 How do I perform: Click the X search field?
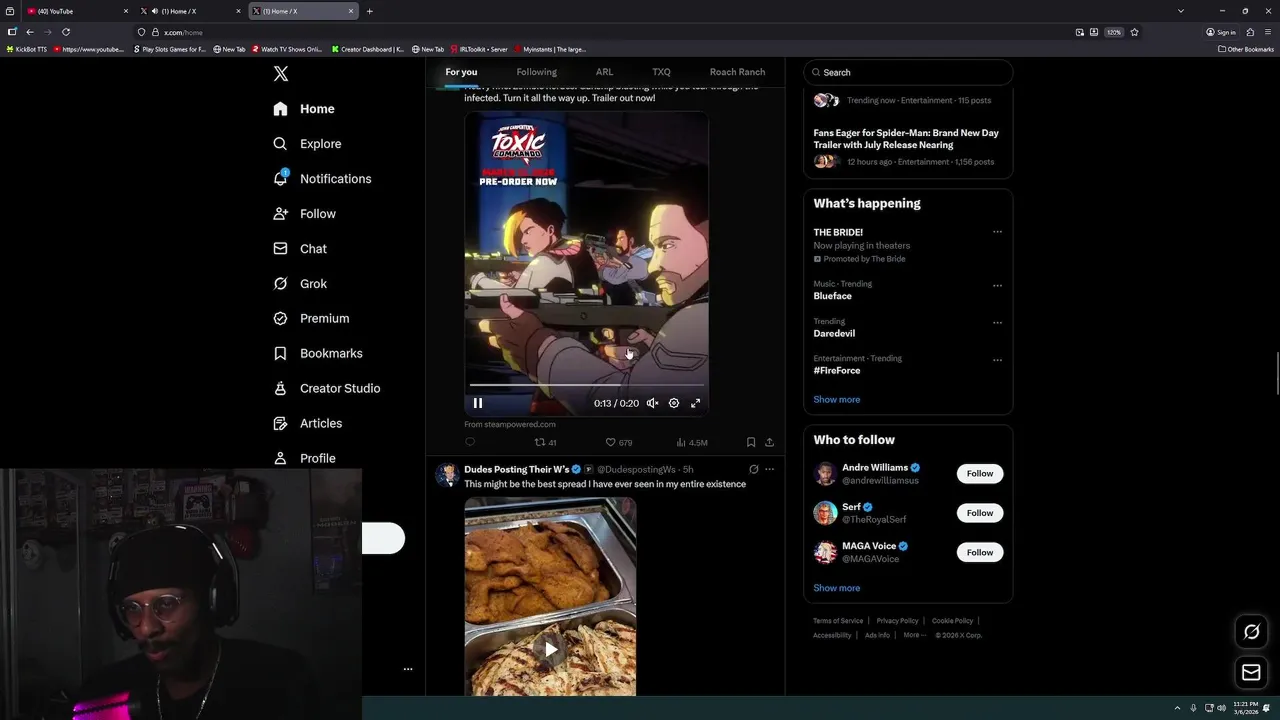click(x=908, y=72)
